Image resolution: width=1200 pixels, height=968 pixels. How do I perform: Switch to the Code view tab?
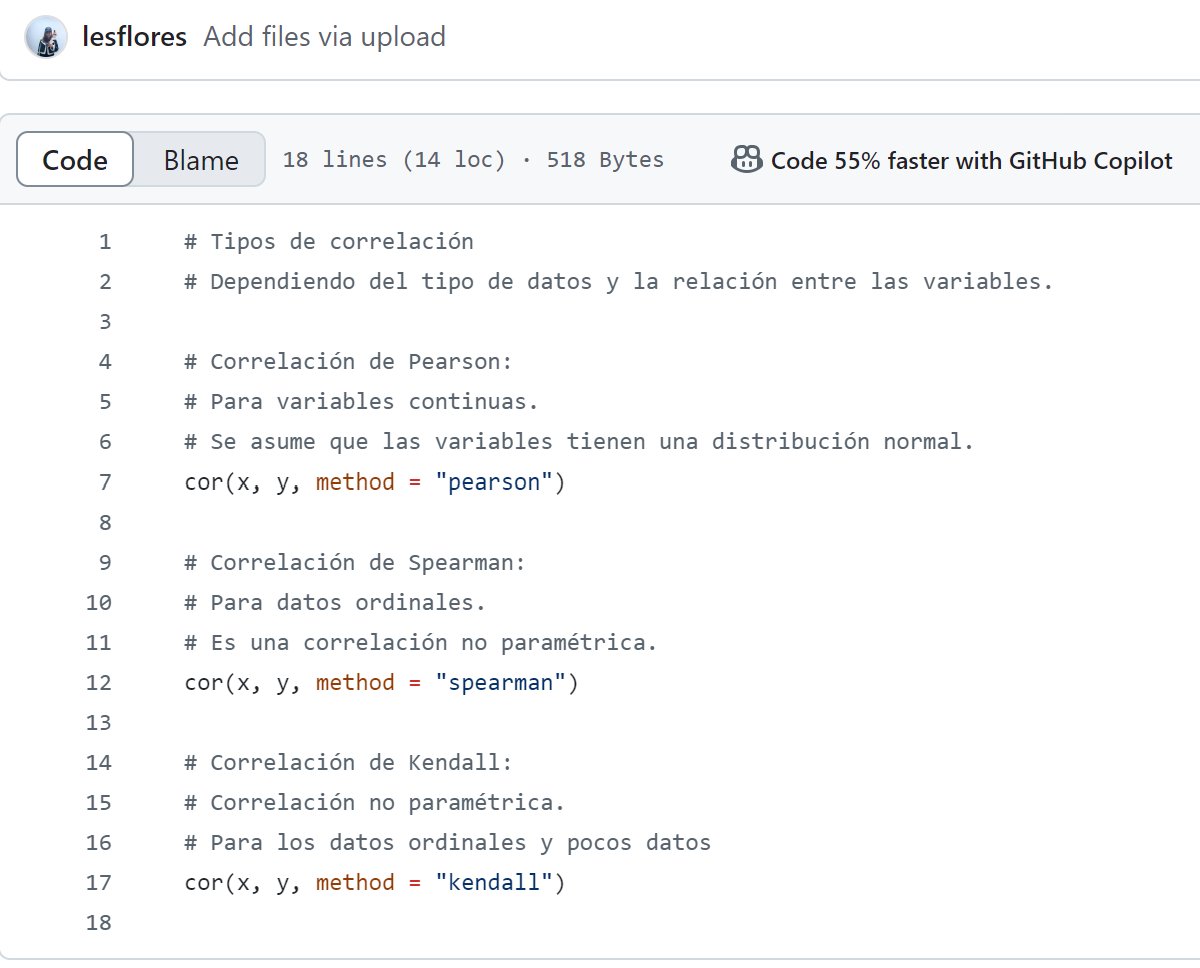(75, 160)
